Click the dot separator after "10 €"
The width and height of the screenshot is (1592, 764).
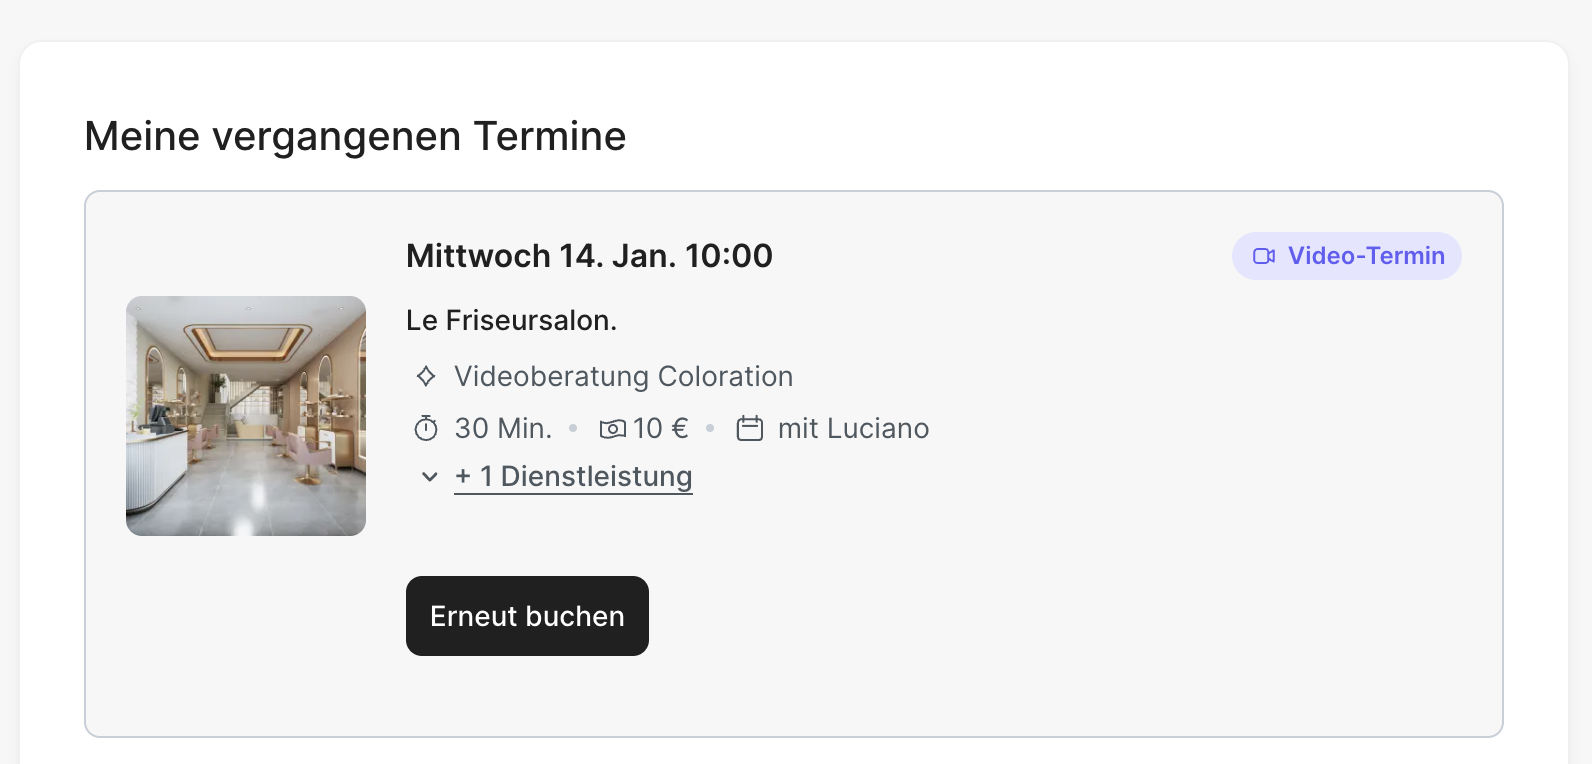click(x=710, y=429)
